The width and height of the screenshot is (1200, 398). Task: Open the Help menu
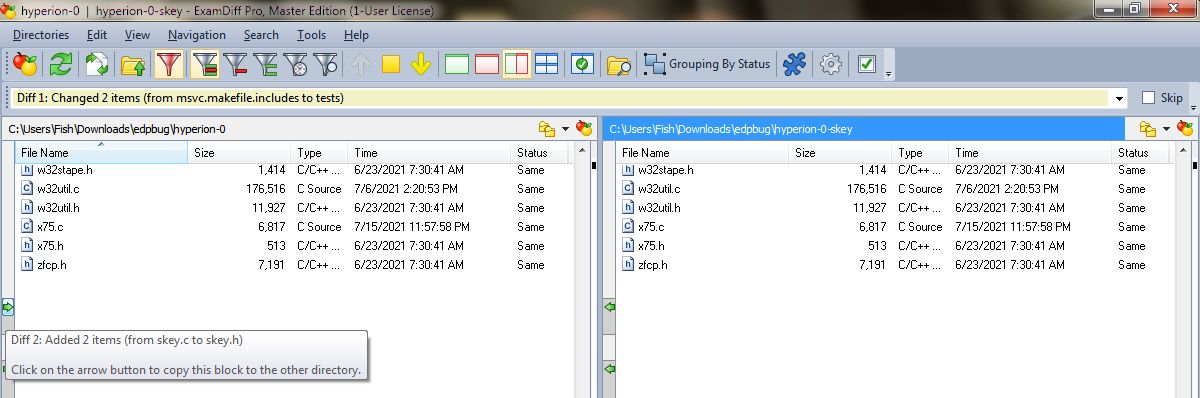(356, 35)
